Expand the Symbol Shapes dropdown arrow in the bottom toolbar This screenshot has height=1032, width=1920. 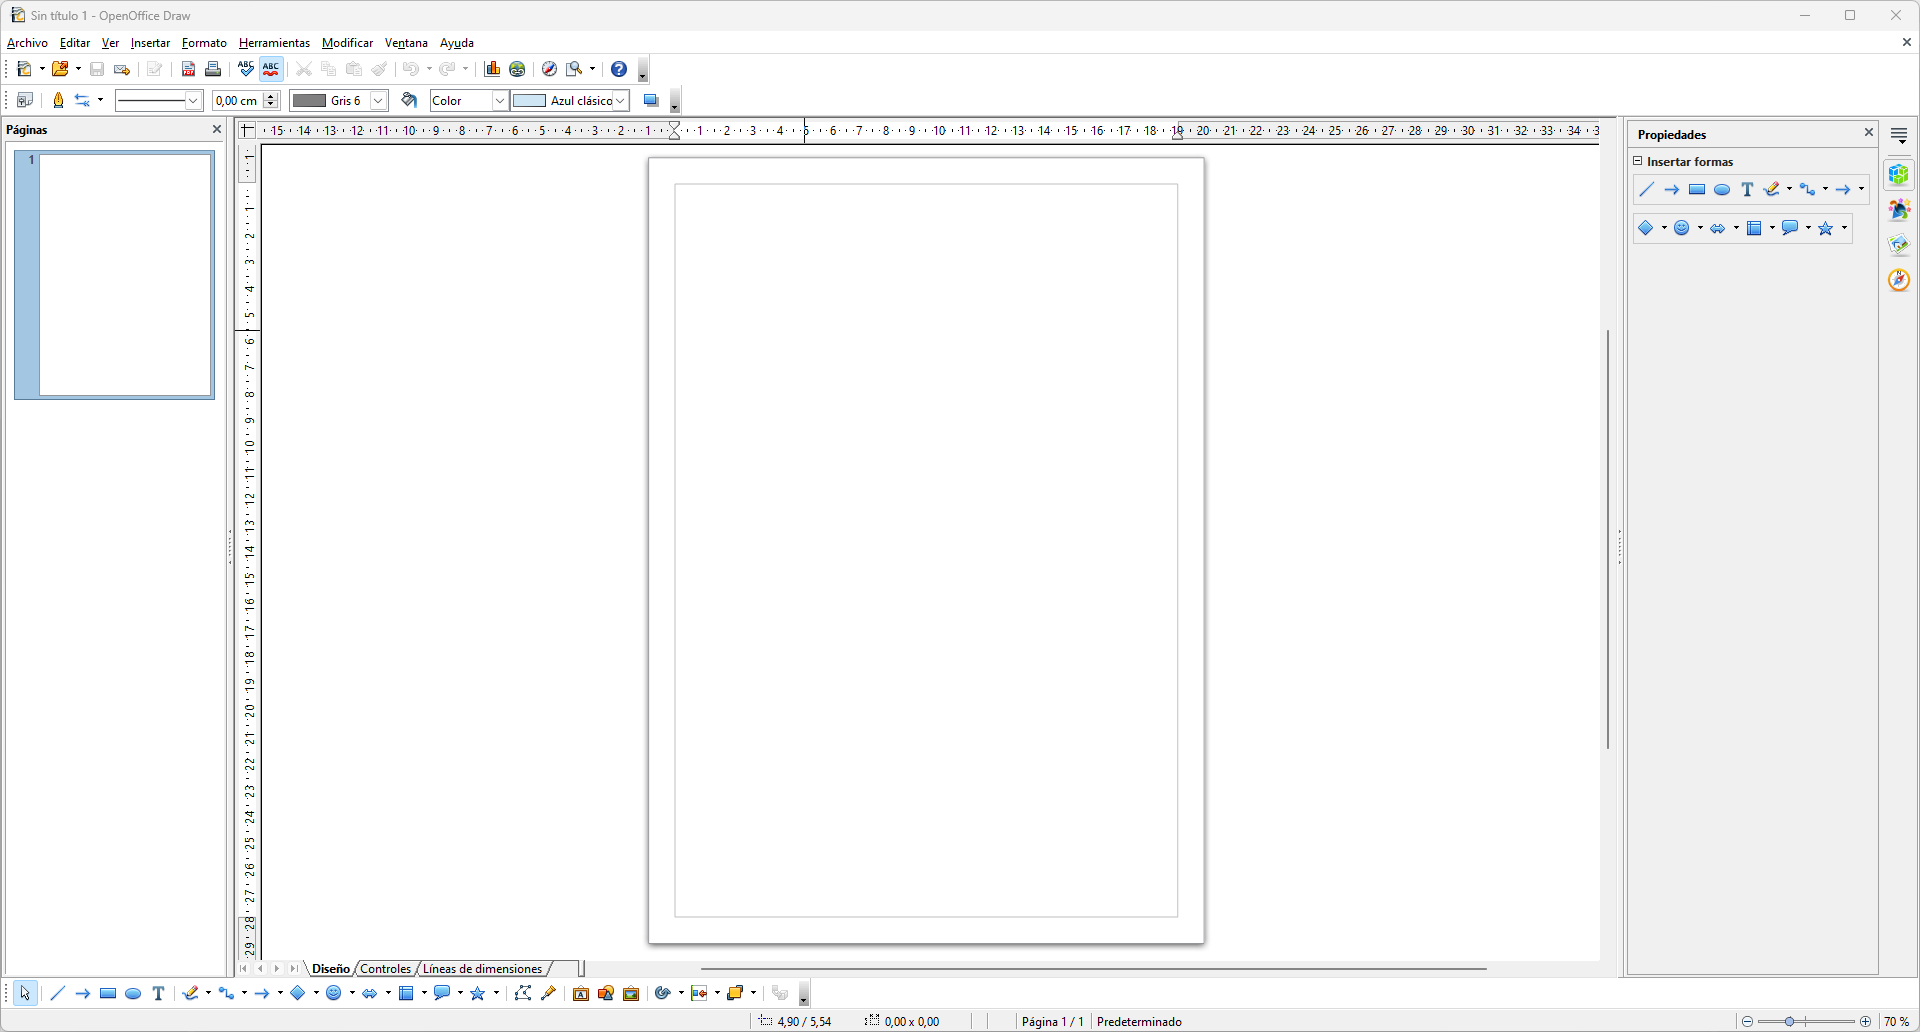352,993
